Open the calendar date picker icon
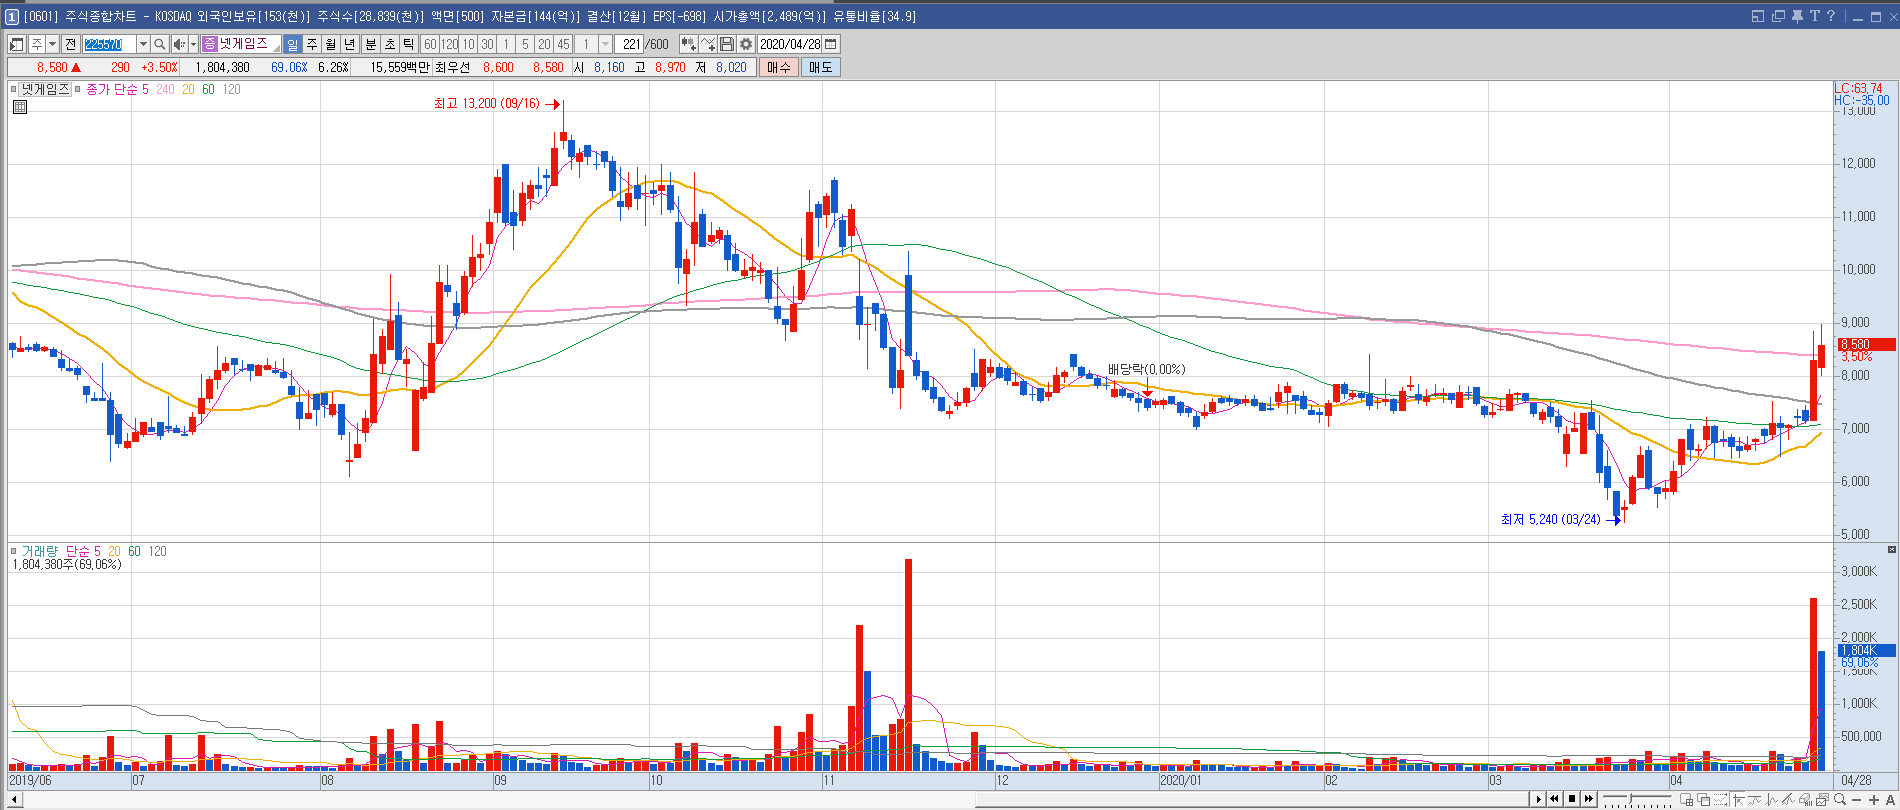The height and width of the screenshot is (810, 1900). pos(830,44)
